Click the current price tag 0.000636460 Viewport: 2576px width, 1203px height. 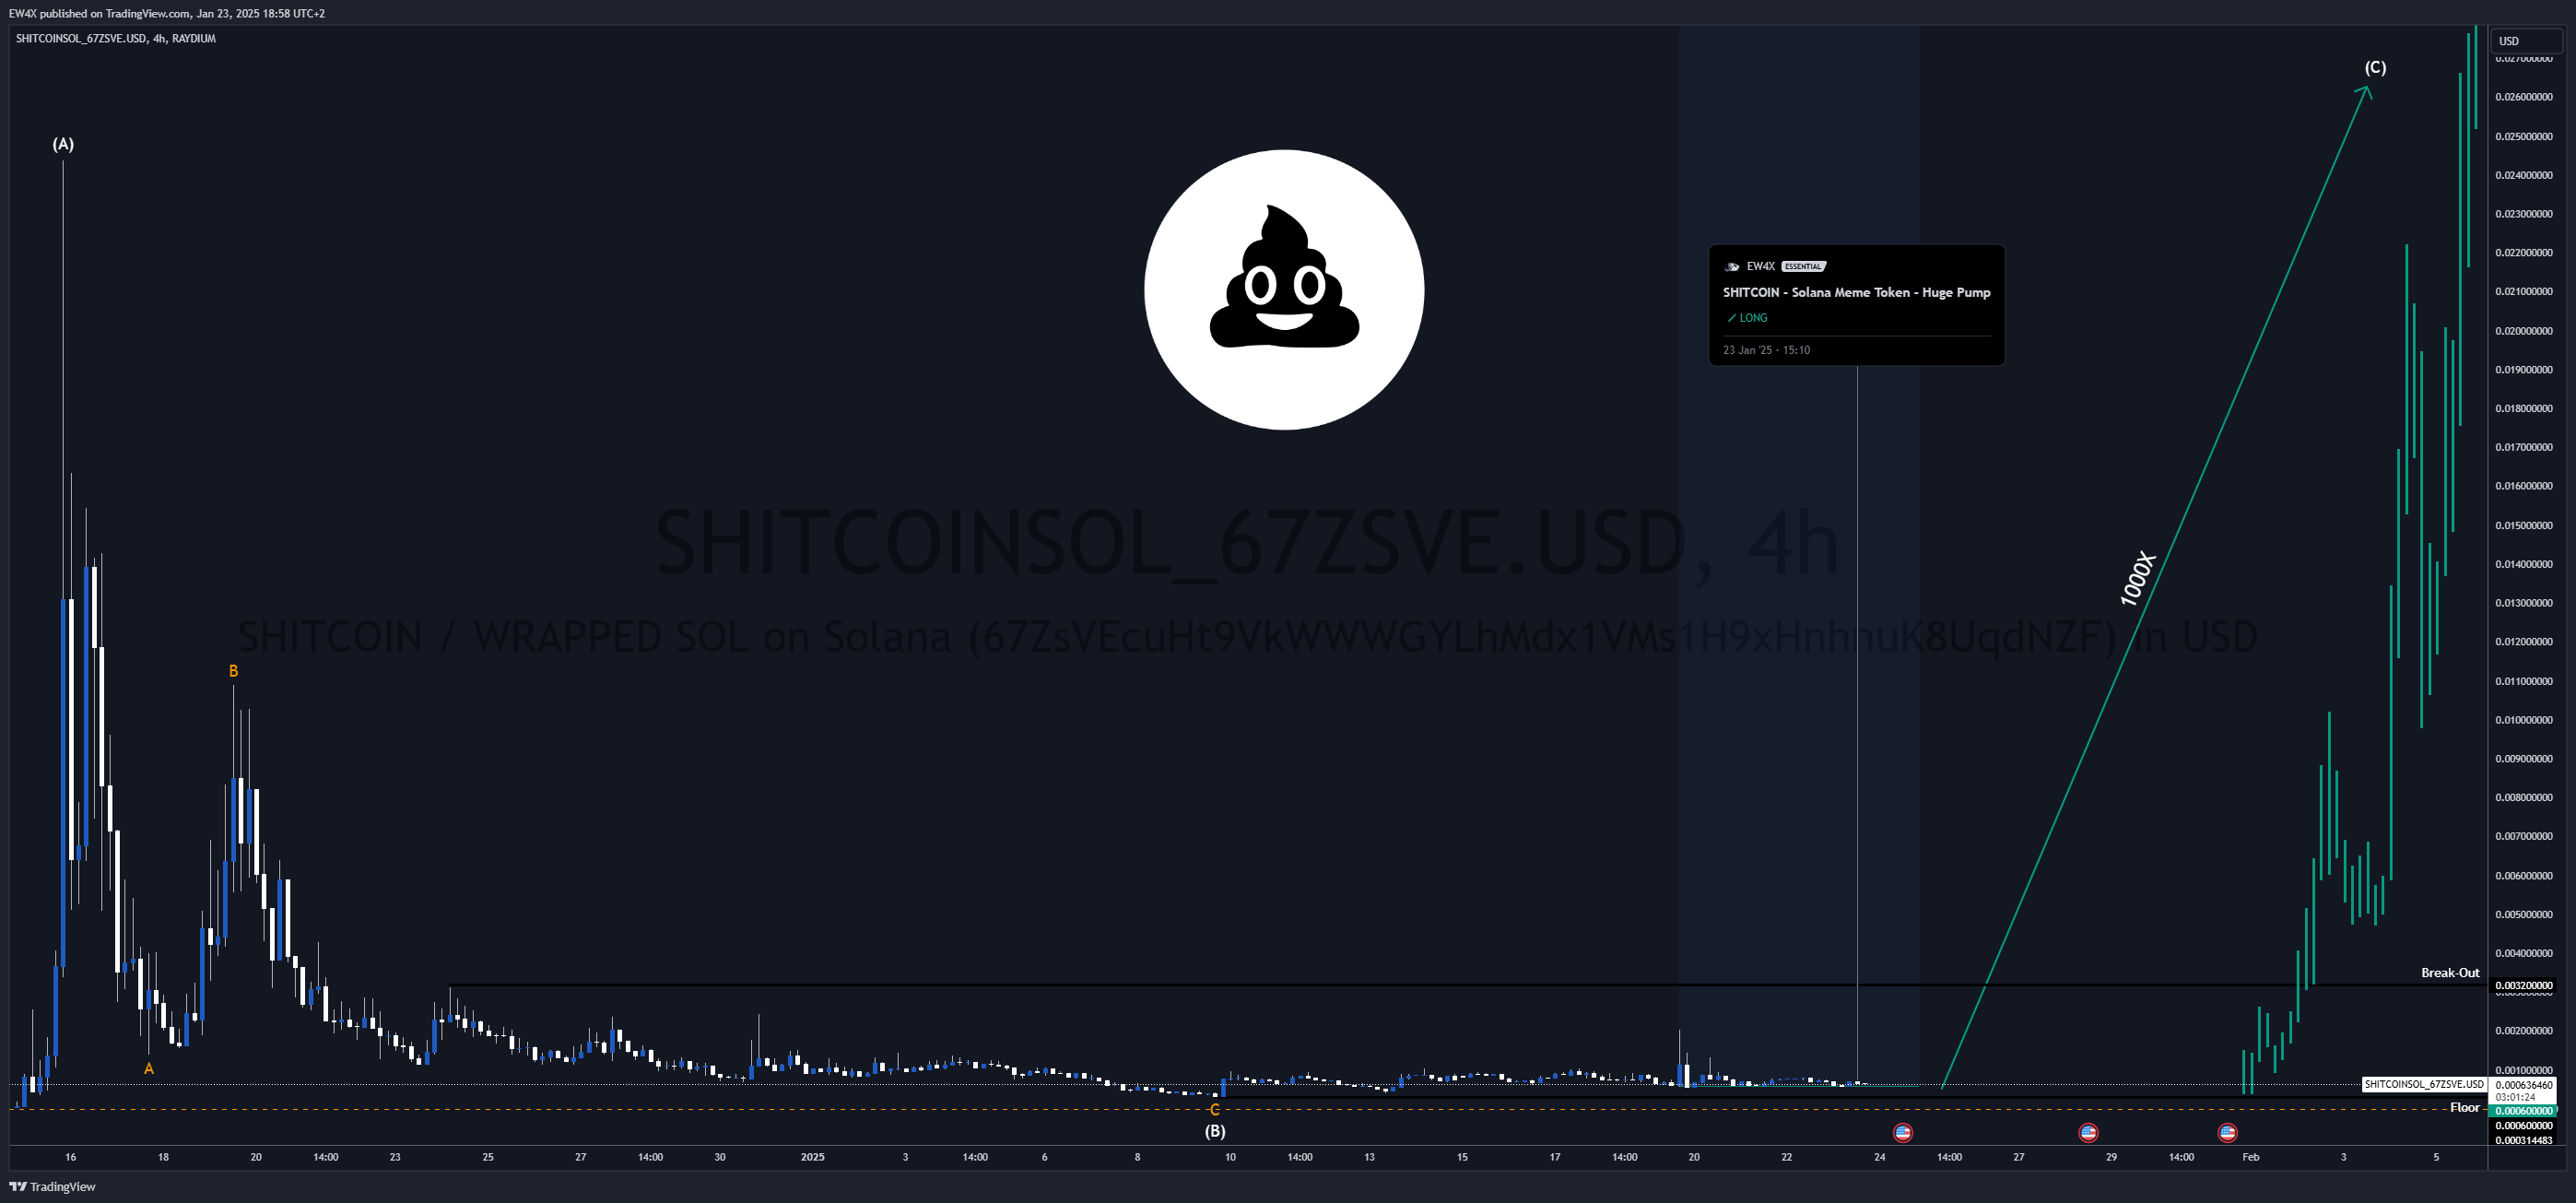[x=2524, y=1084]
